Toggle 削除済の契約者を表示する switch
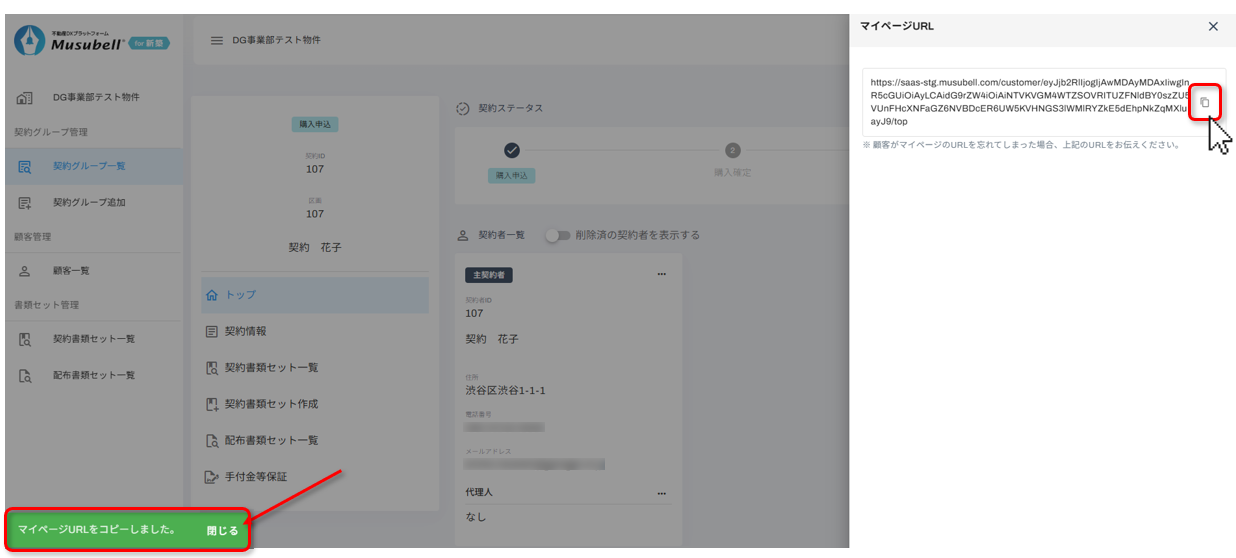This screenshot has width=1236, height=558. (557, 235)
